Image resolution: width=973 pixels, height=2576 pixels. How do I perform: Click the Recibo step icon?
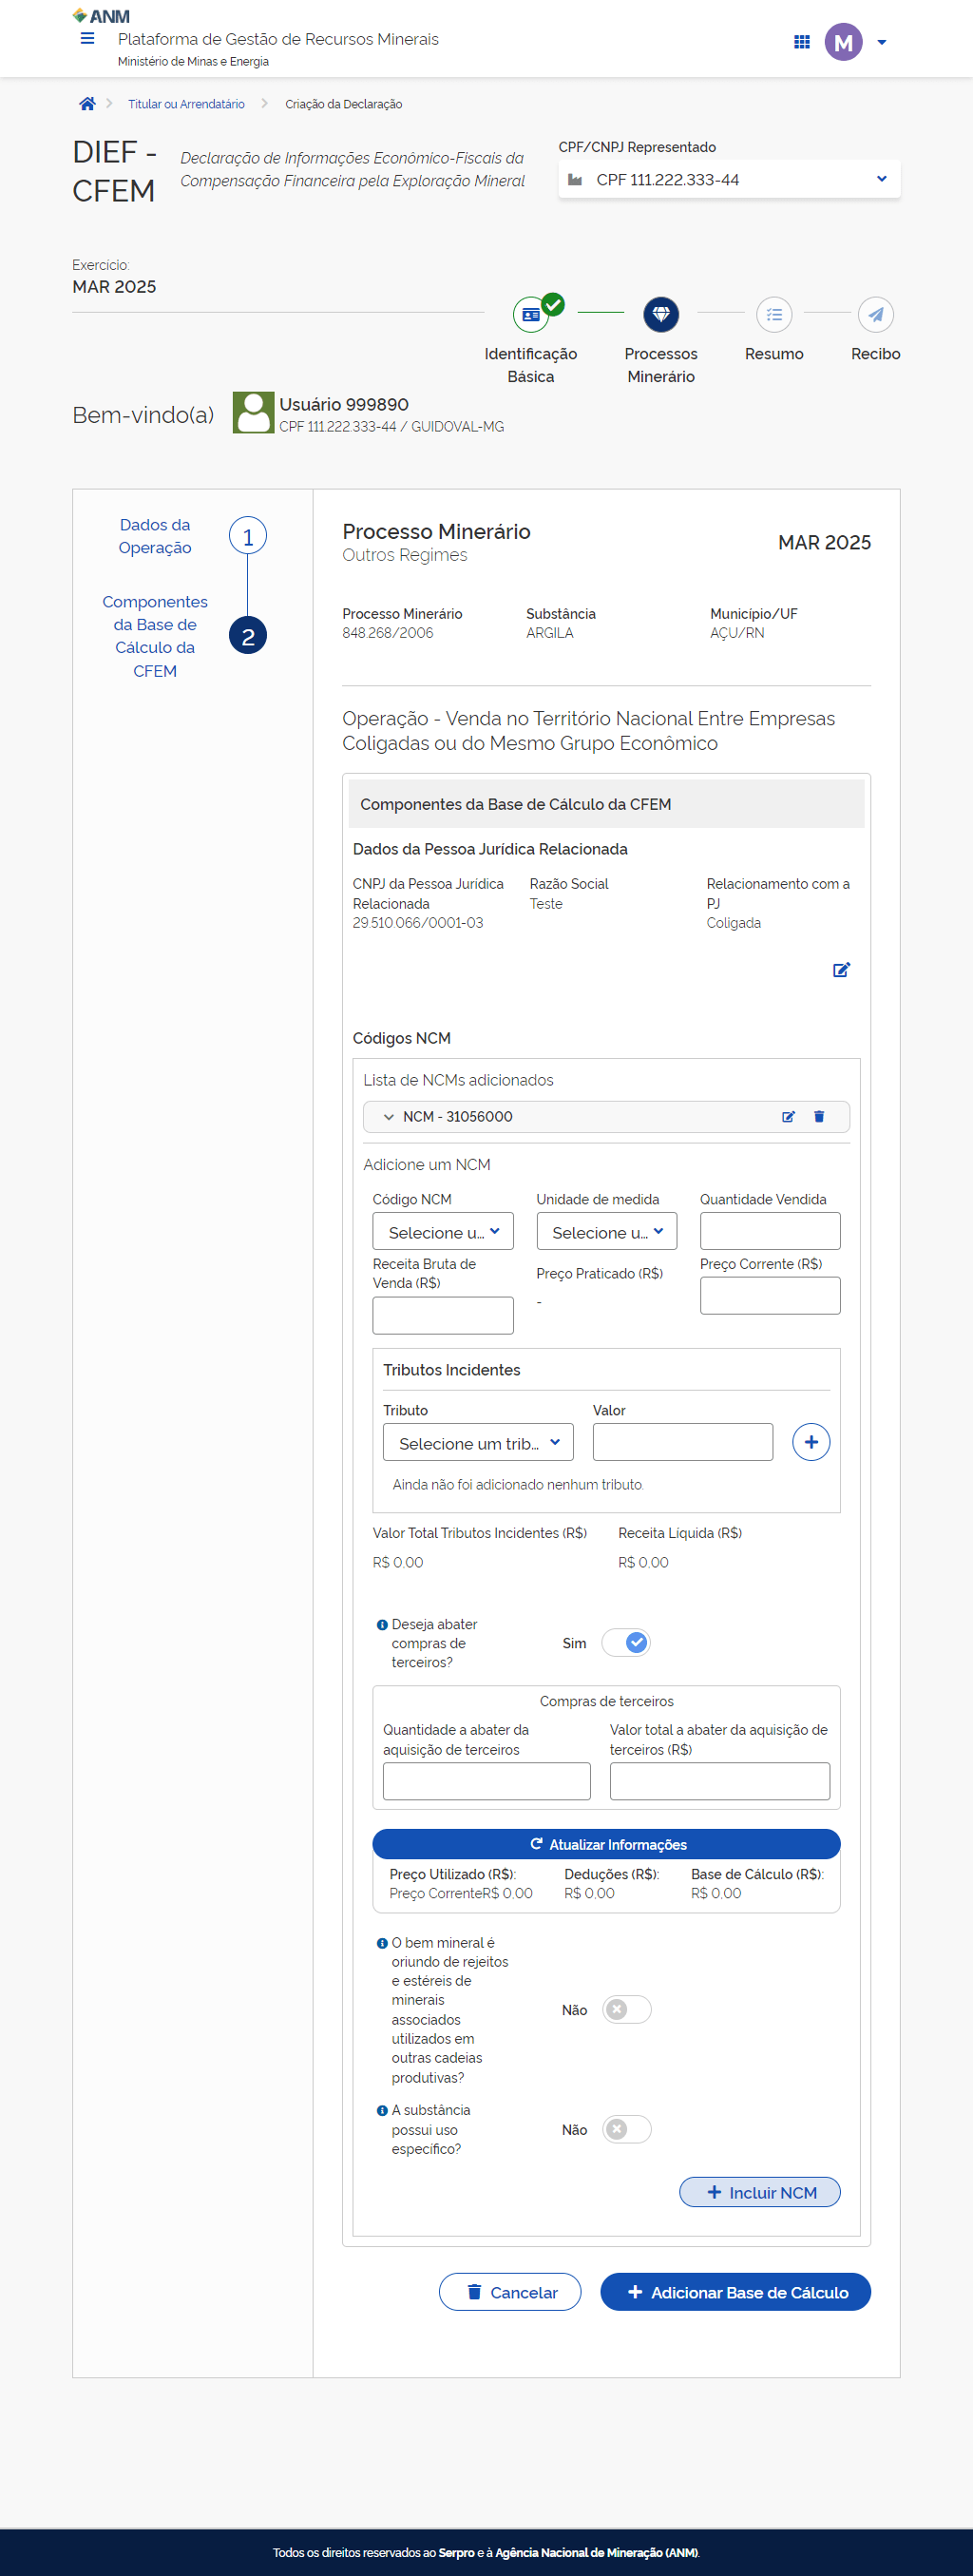point(875,315)
